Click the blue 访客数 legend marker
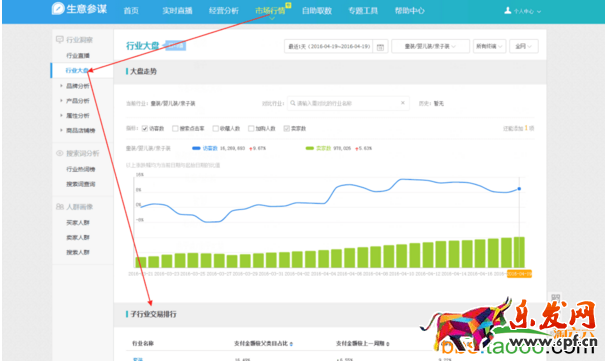 (x=196, y=148)
